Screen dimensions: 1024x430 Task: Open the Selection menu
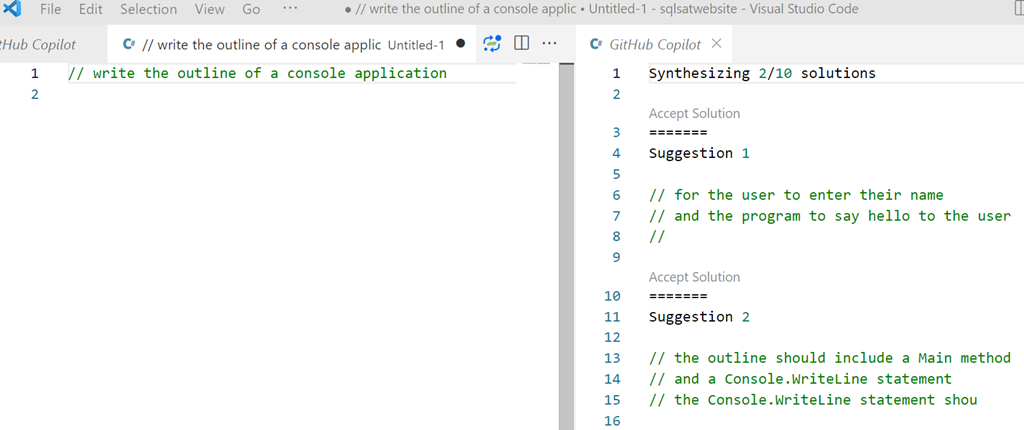click(x=148, y=9)
